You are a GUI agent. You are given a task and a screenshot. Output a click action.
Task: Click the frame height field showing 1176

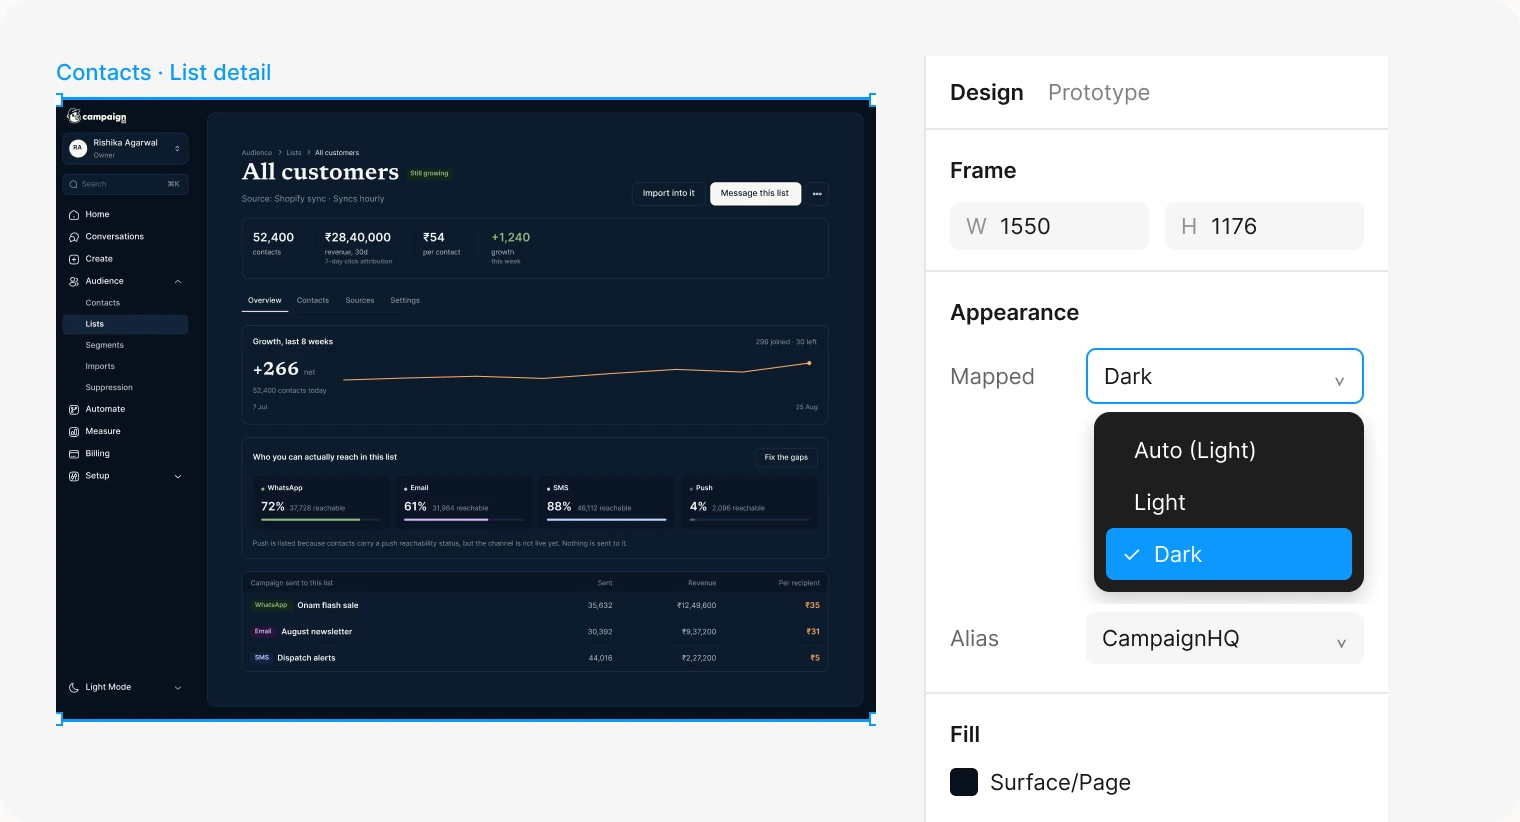[1264, 226]
